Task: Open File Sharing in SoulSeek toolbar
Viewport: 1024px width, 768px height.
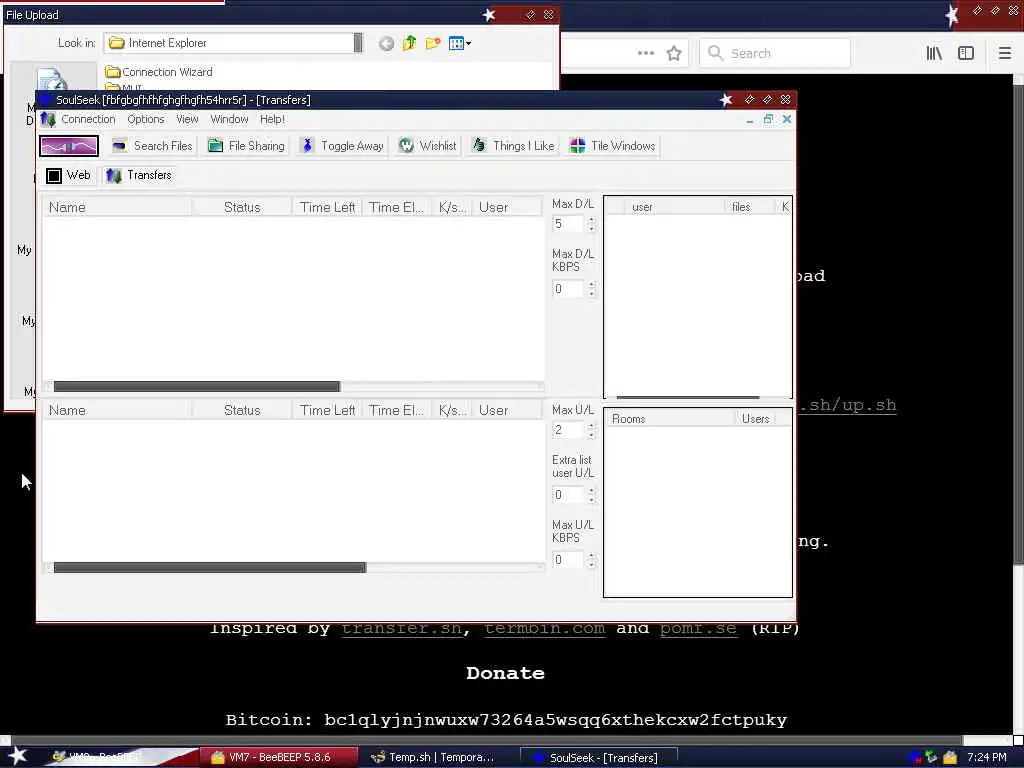Action: (247, 146)
